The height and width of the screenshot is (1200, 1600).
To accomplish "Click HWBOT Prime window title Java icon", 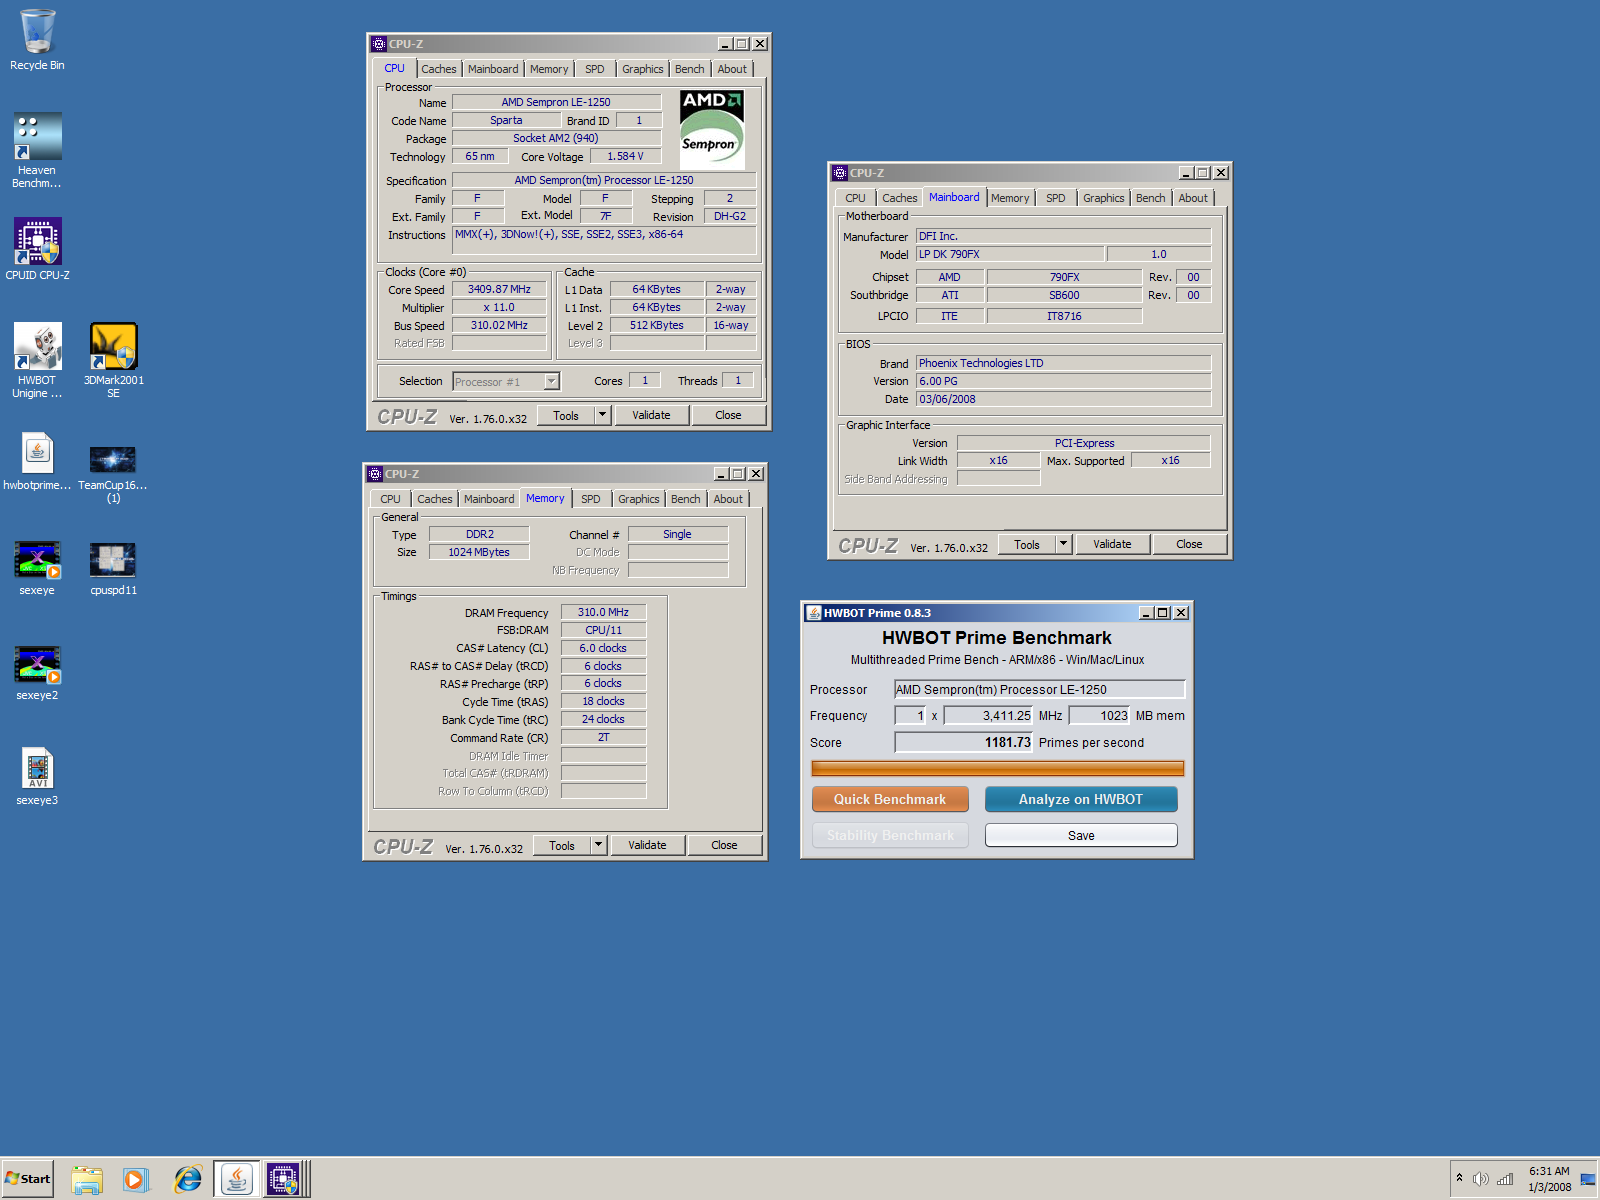I will (814, 613).
